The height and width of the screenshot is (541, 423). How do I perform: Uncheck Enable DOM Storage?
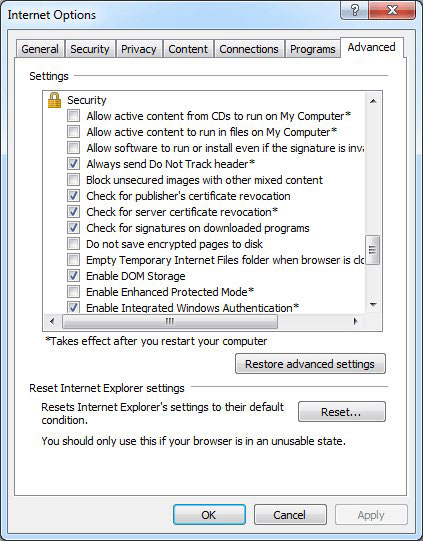[x=73, y=276]
